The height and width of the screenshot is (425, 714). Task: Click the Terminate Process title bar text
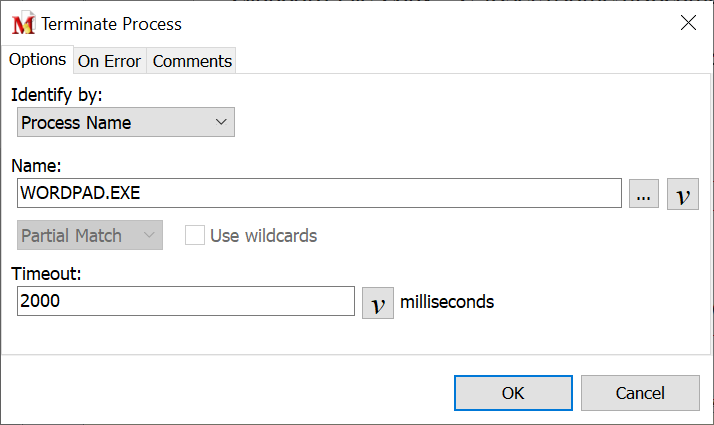pos(111,23)
